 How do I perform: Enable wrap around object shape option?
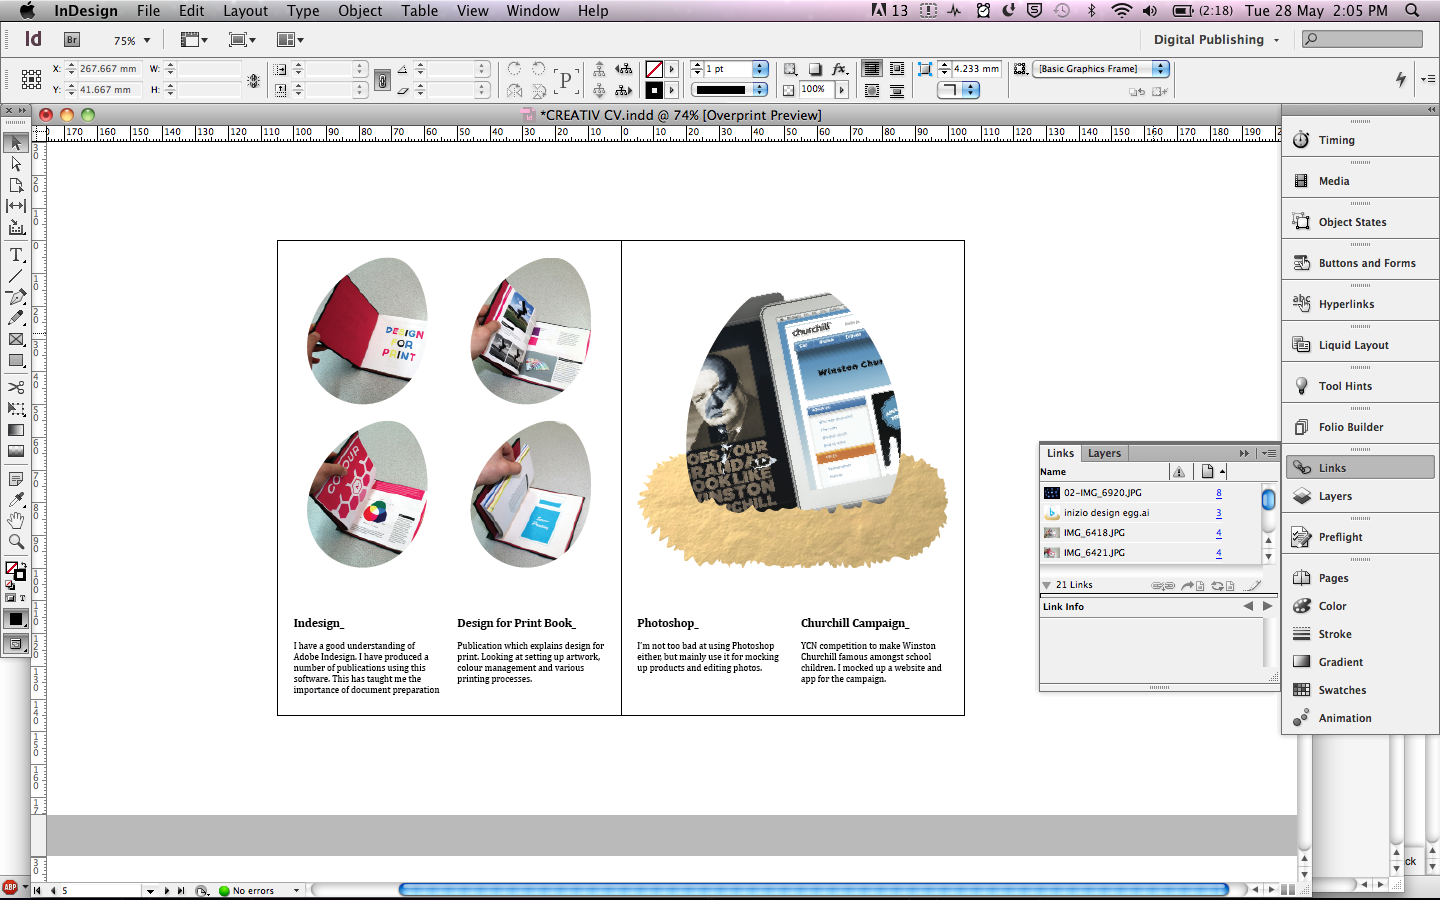[871, 90]
